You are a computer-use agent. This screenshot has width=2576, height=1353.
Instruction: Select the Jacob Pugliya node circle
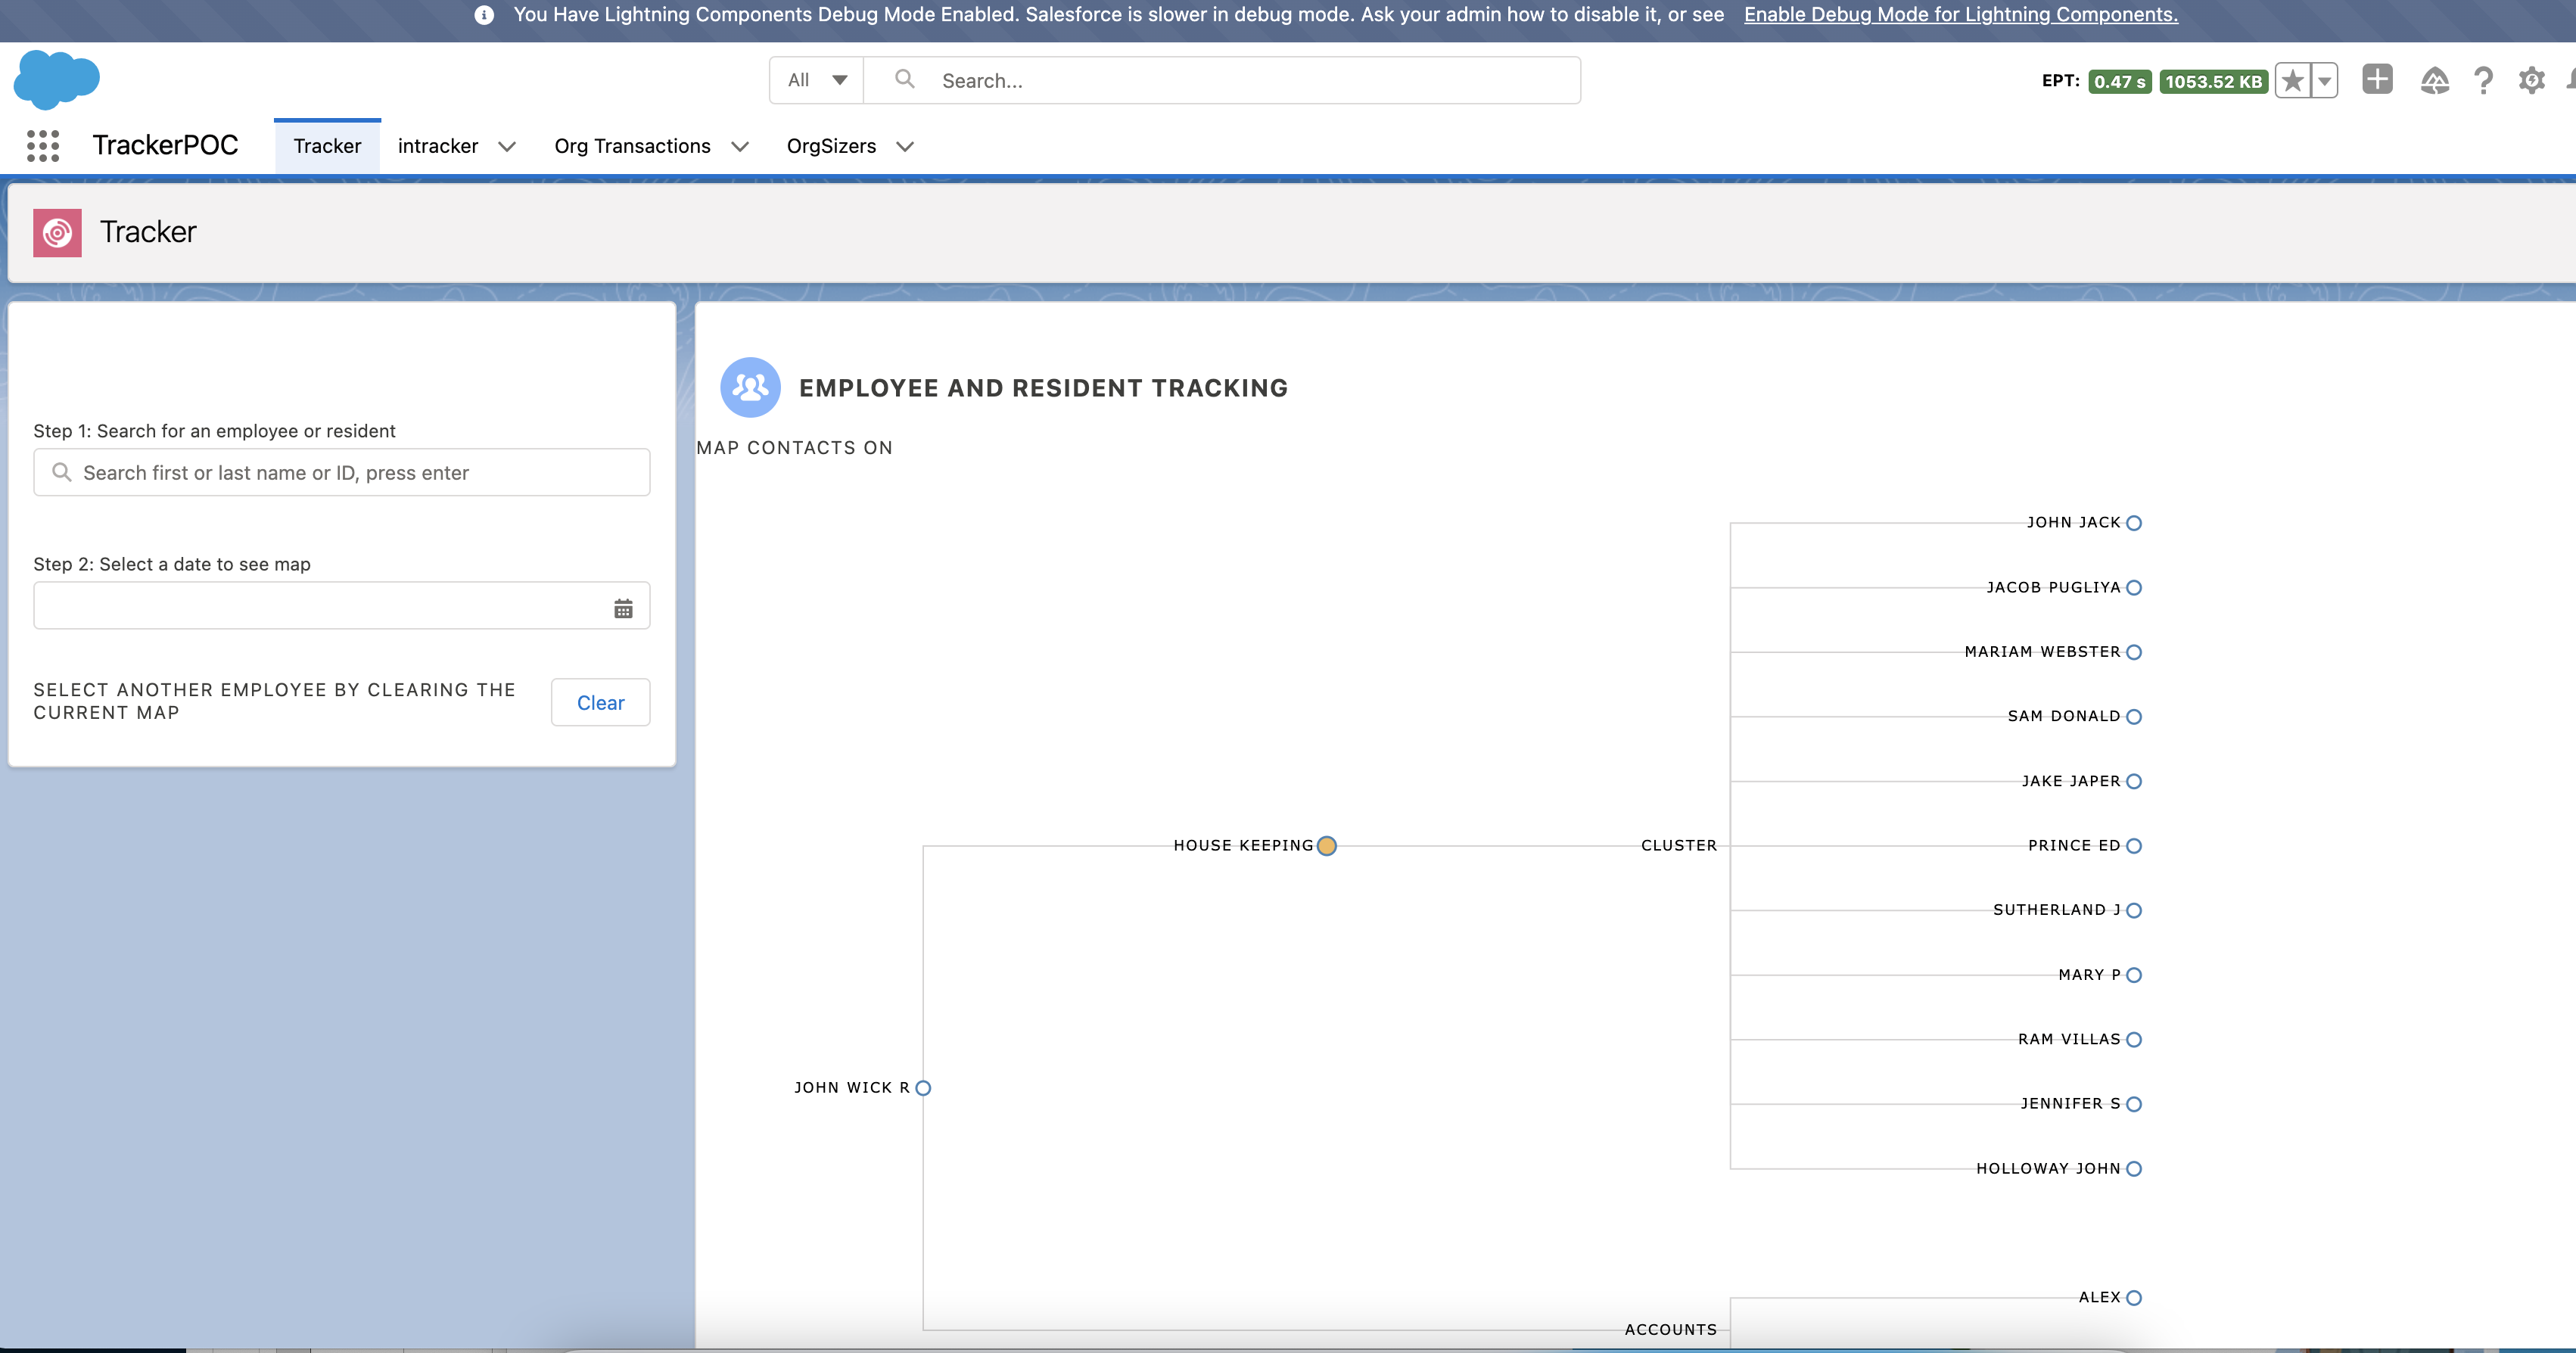pos(2134,588)
